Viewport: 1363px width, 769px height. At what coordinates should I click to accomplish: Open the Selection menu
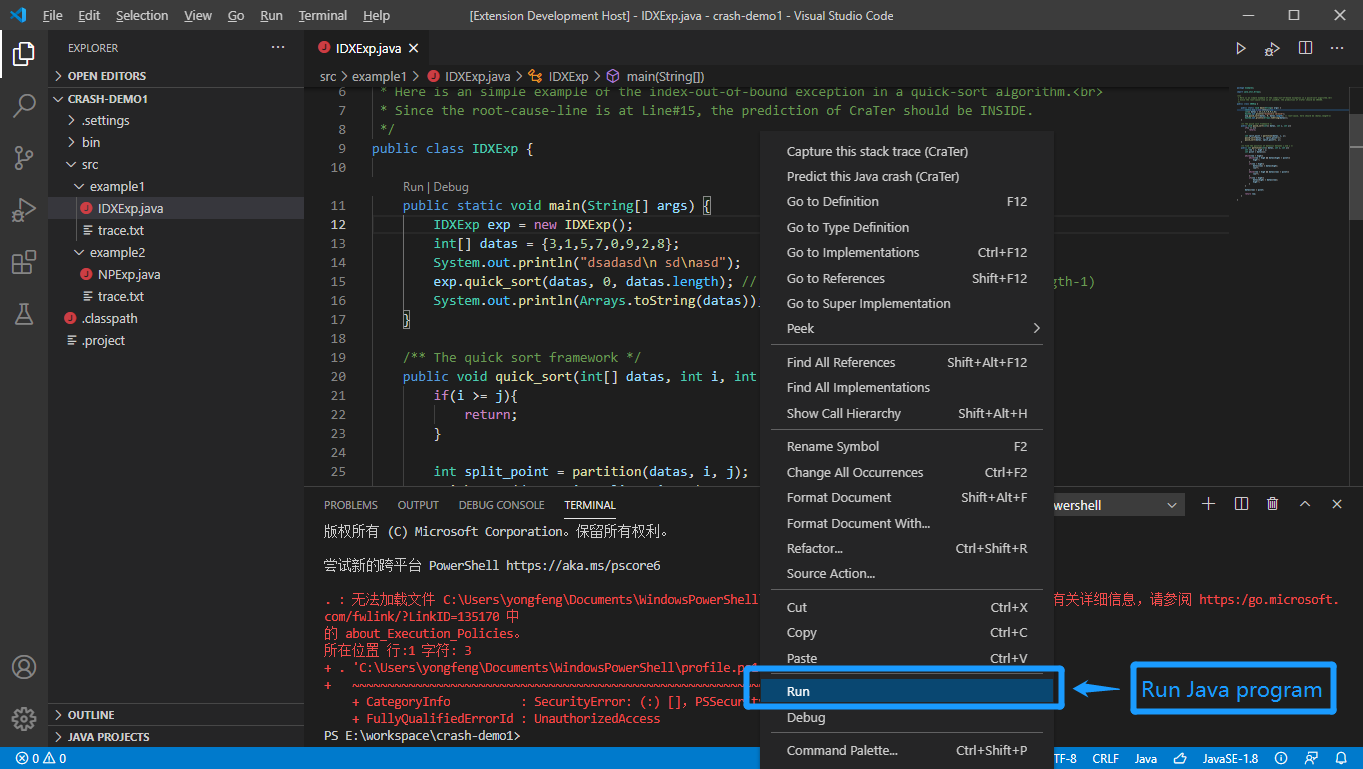click(142, 15)
